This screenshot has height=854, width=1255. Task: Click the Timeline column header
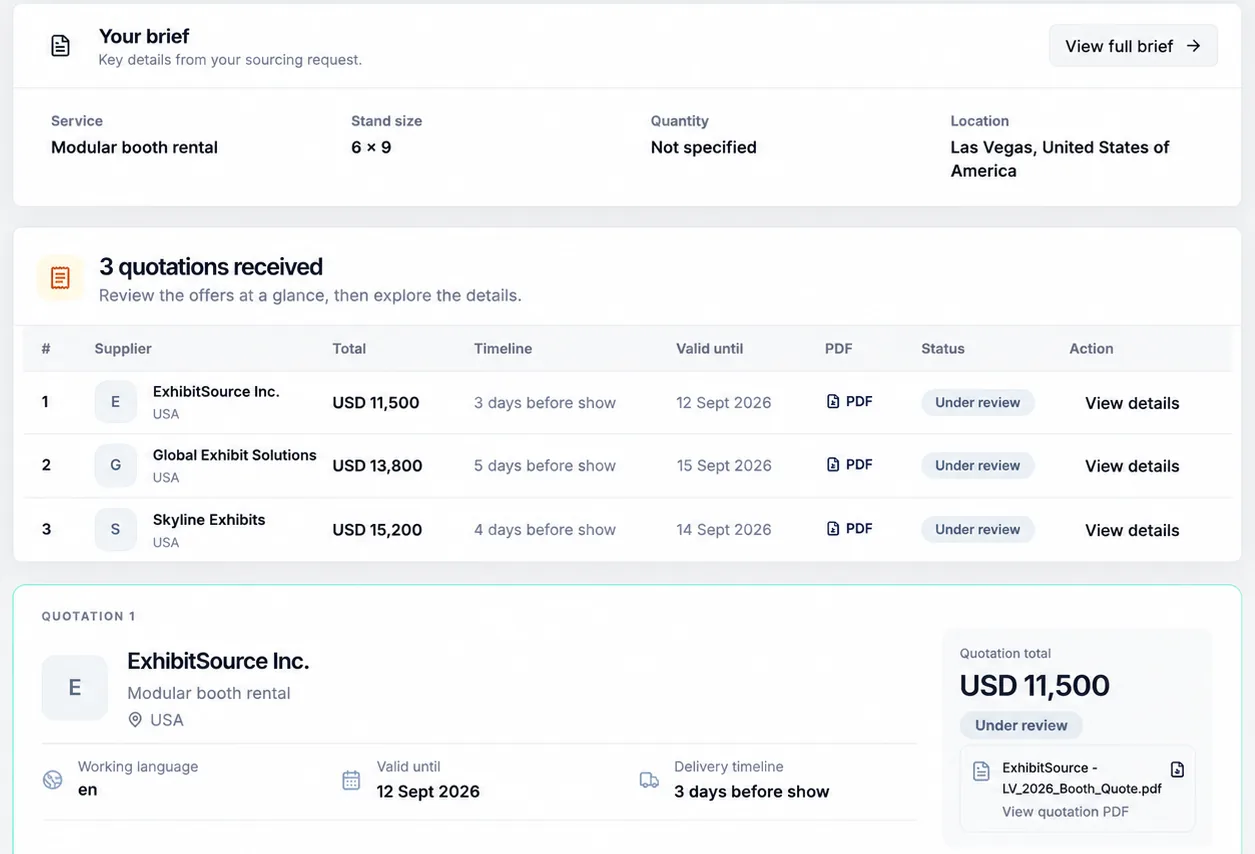503,349
